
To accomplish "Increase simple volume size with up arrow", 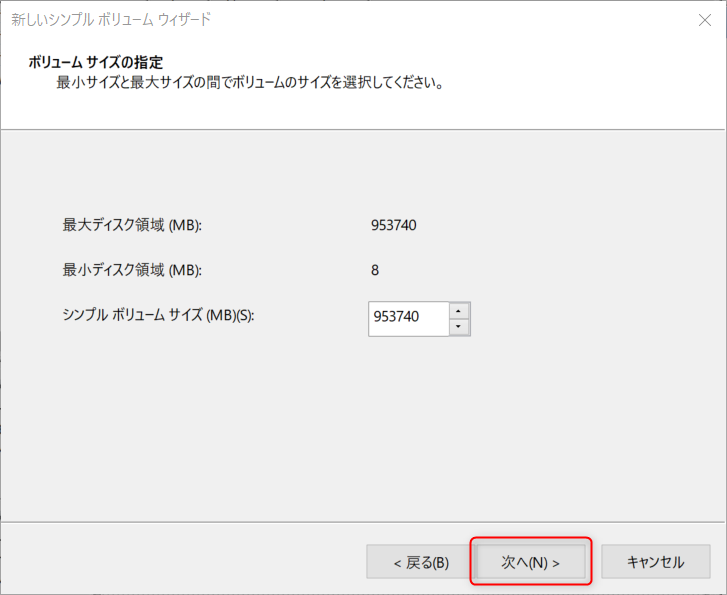I will pyautogui.click(x=459, y=311).
